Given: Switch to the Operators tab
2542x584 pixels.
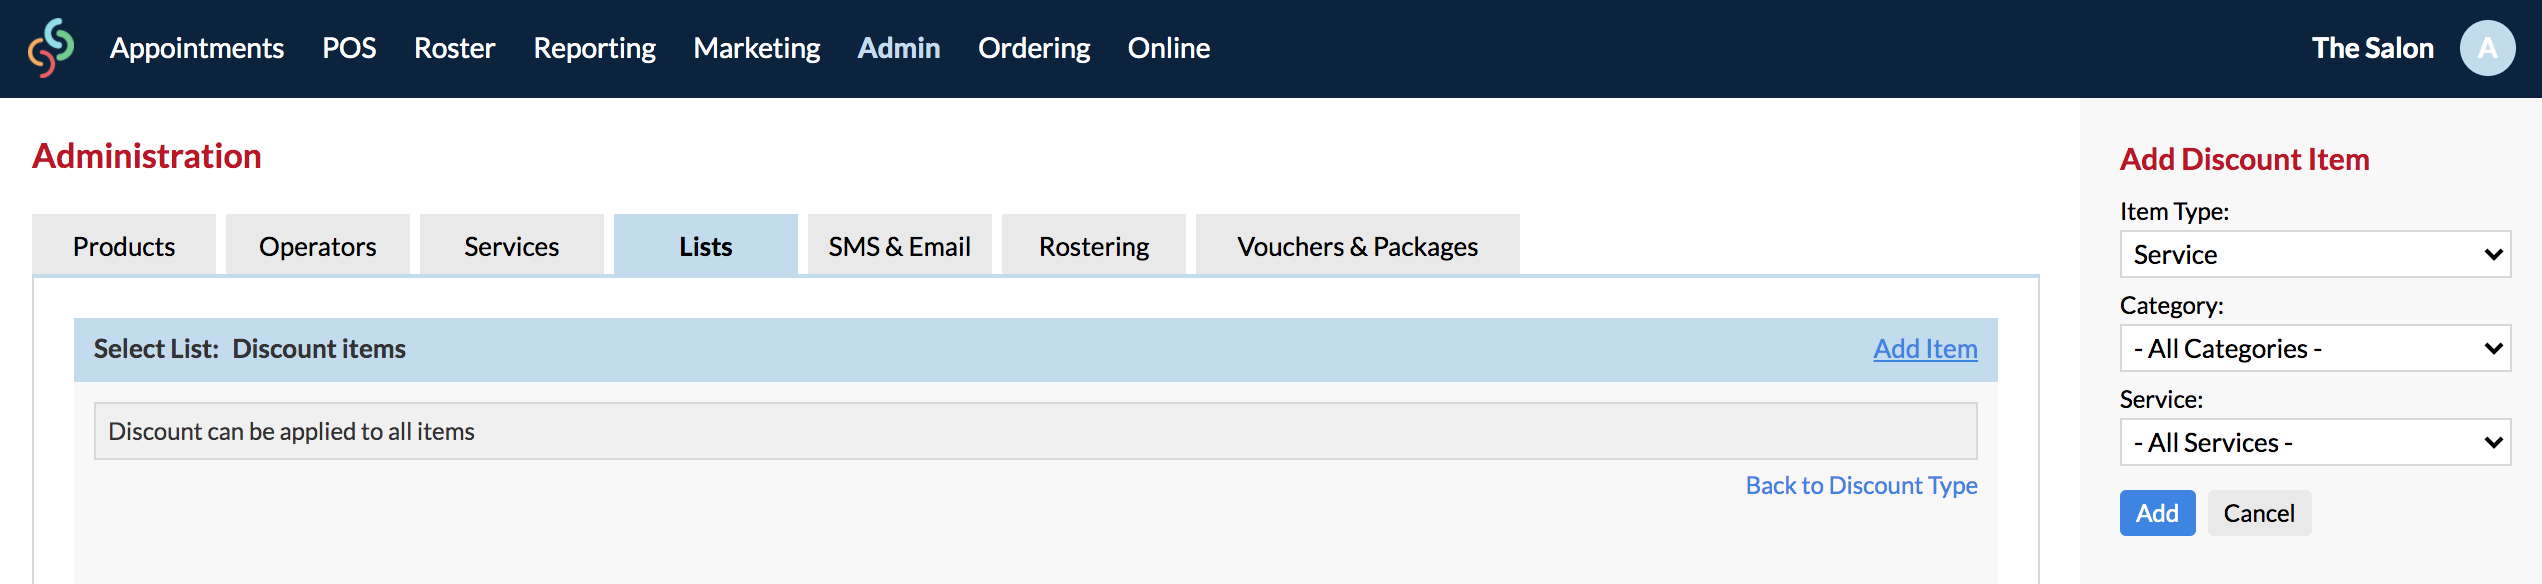Looking at the screenshot, I should 318,245.
